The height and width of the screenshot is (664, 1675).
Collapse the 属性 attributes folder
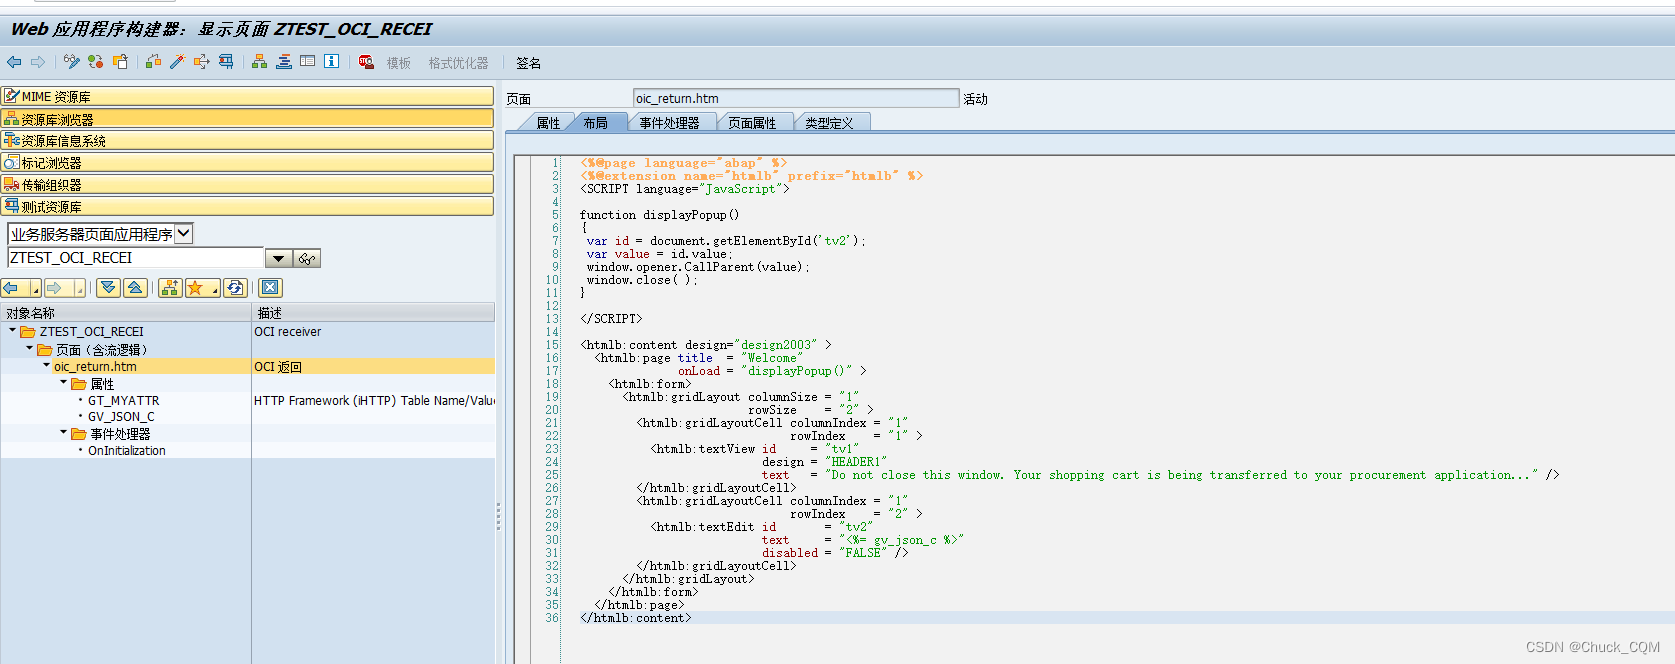(x=63, y=382)
